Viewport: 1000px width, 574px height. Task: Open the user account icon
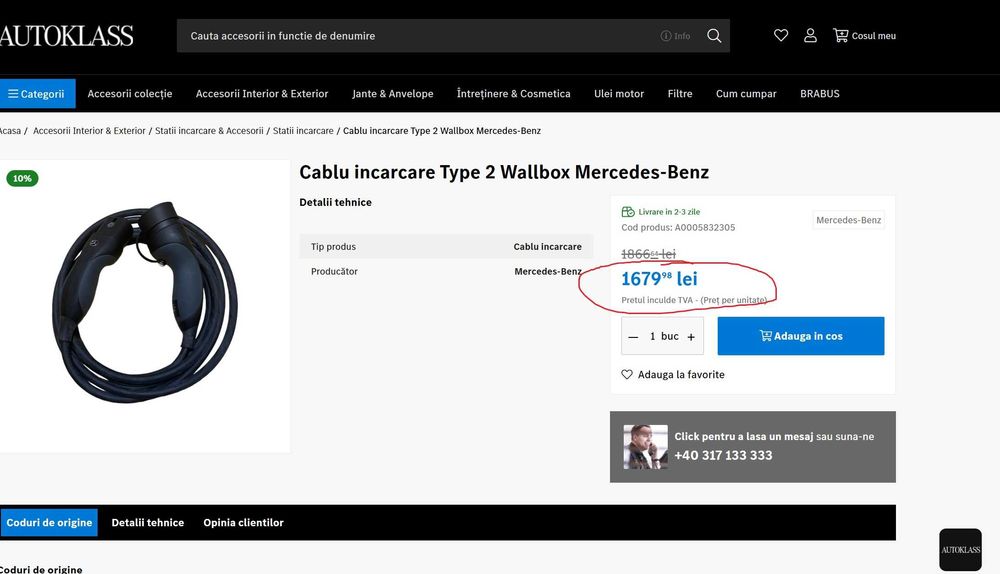(810, 36)
